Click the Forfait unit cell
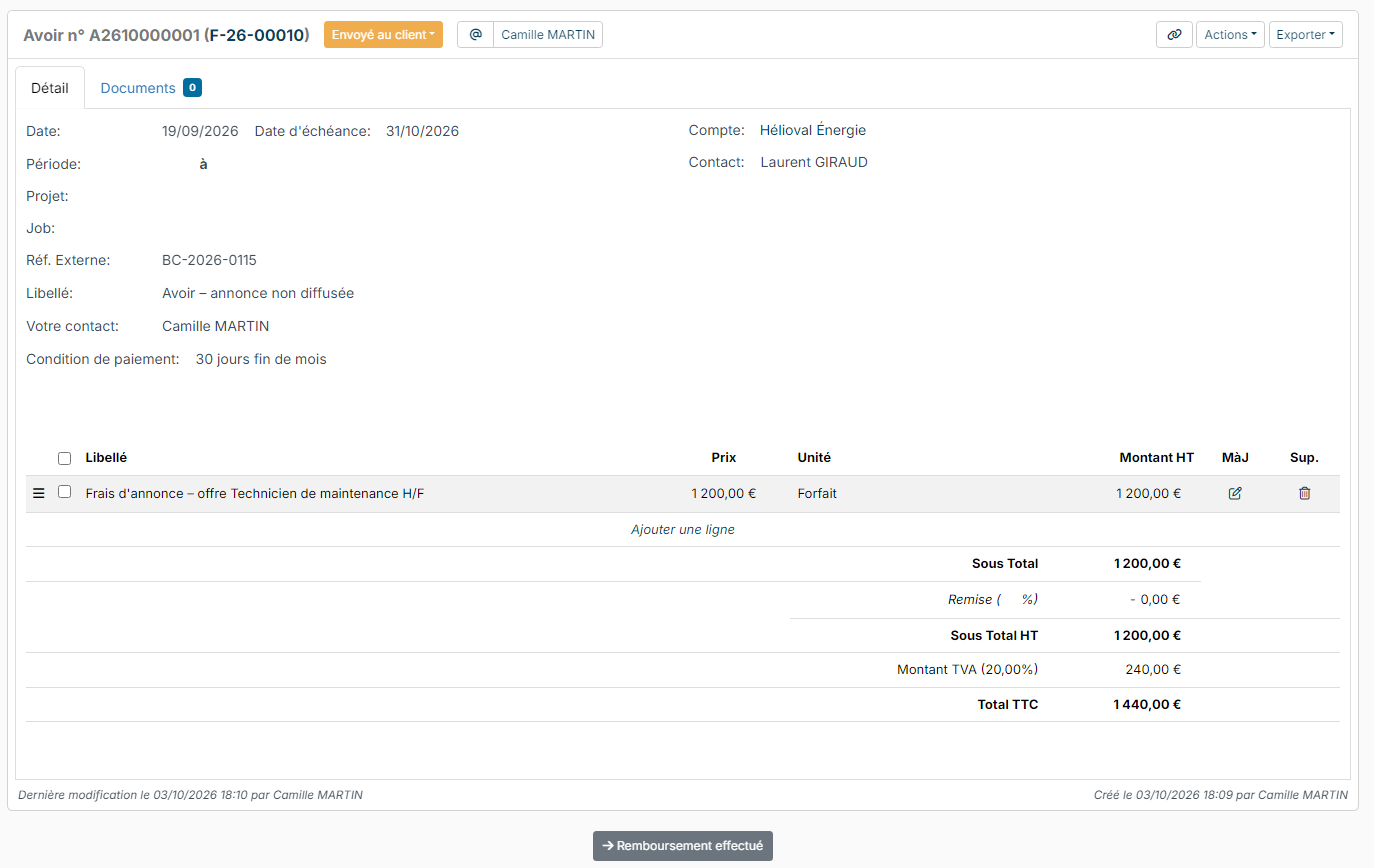The width and height of the screenshot is (1374, 868). click(x=817, y=493)
